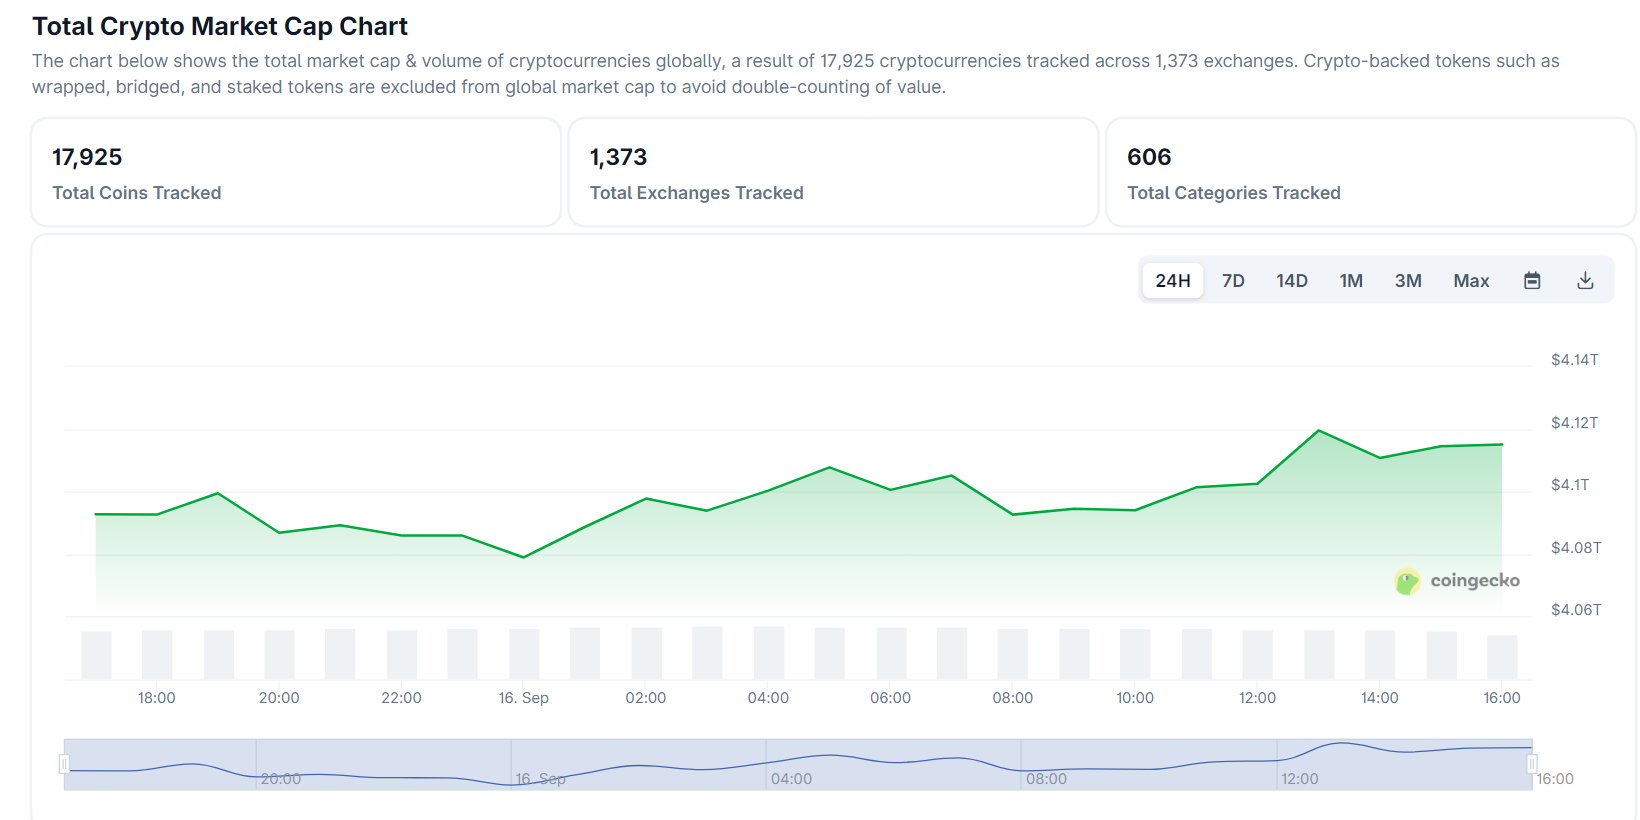Click the Total Coins Tracked card
This screenshot has height=820, width=1640.
click(x=295, y=173)
